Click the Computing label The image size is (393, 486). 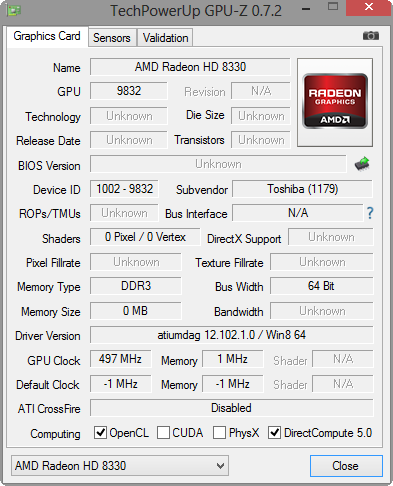click(55, 434)
